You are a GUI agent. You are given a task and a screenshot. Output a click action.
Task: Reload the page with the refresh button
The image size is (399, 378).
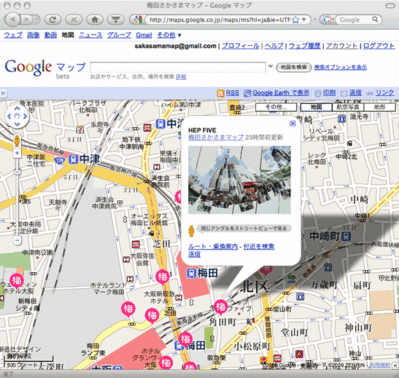click(52, 20)
